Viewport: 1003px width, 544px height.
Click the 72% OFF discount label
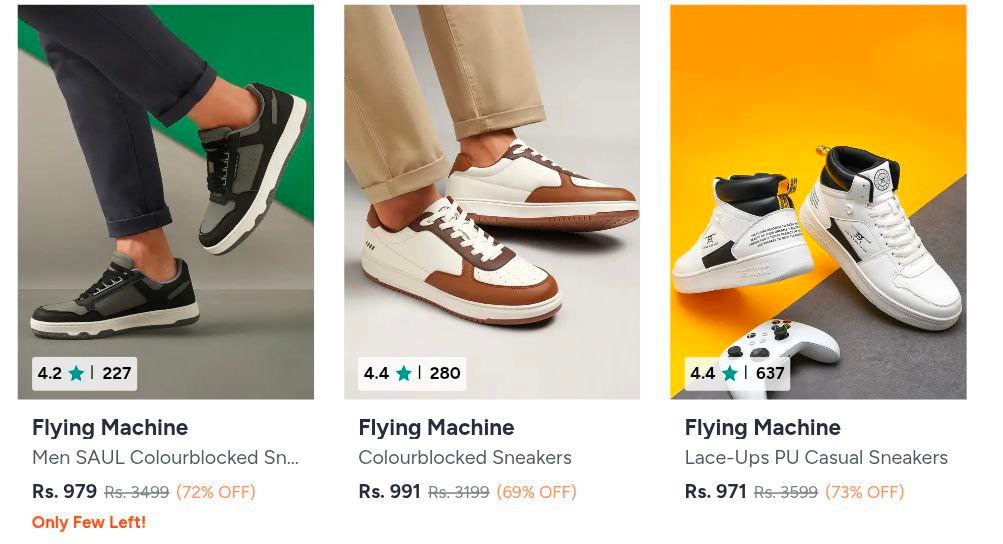(x=216, y=492)
